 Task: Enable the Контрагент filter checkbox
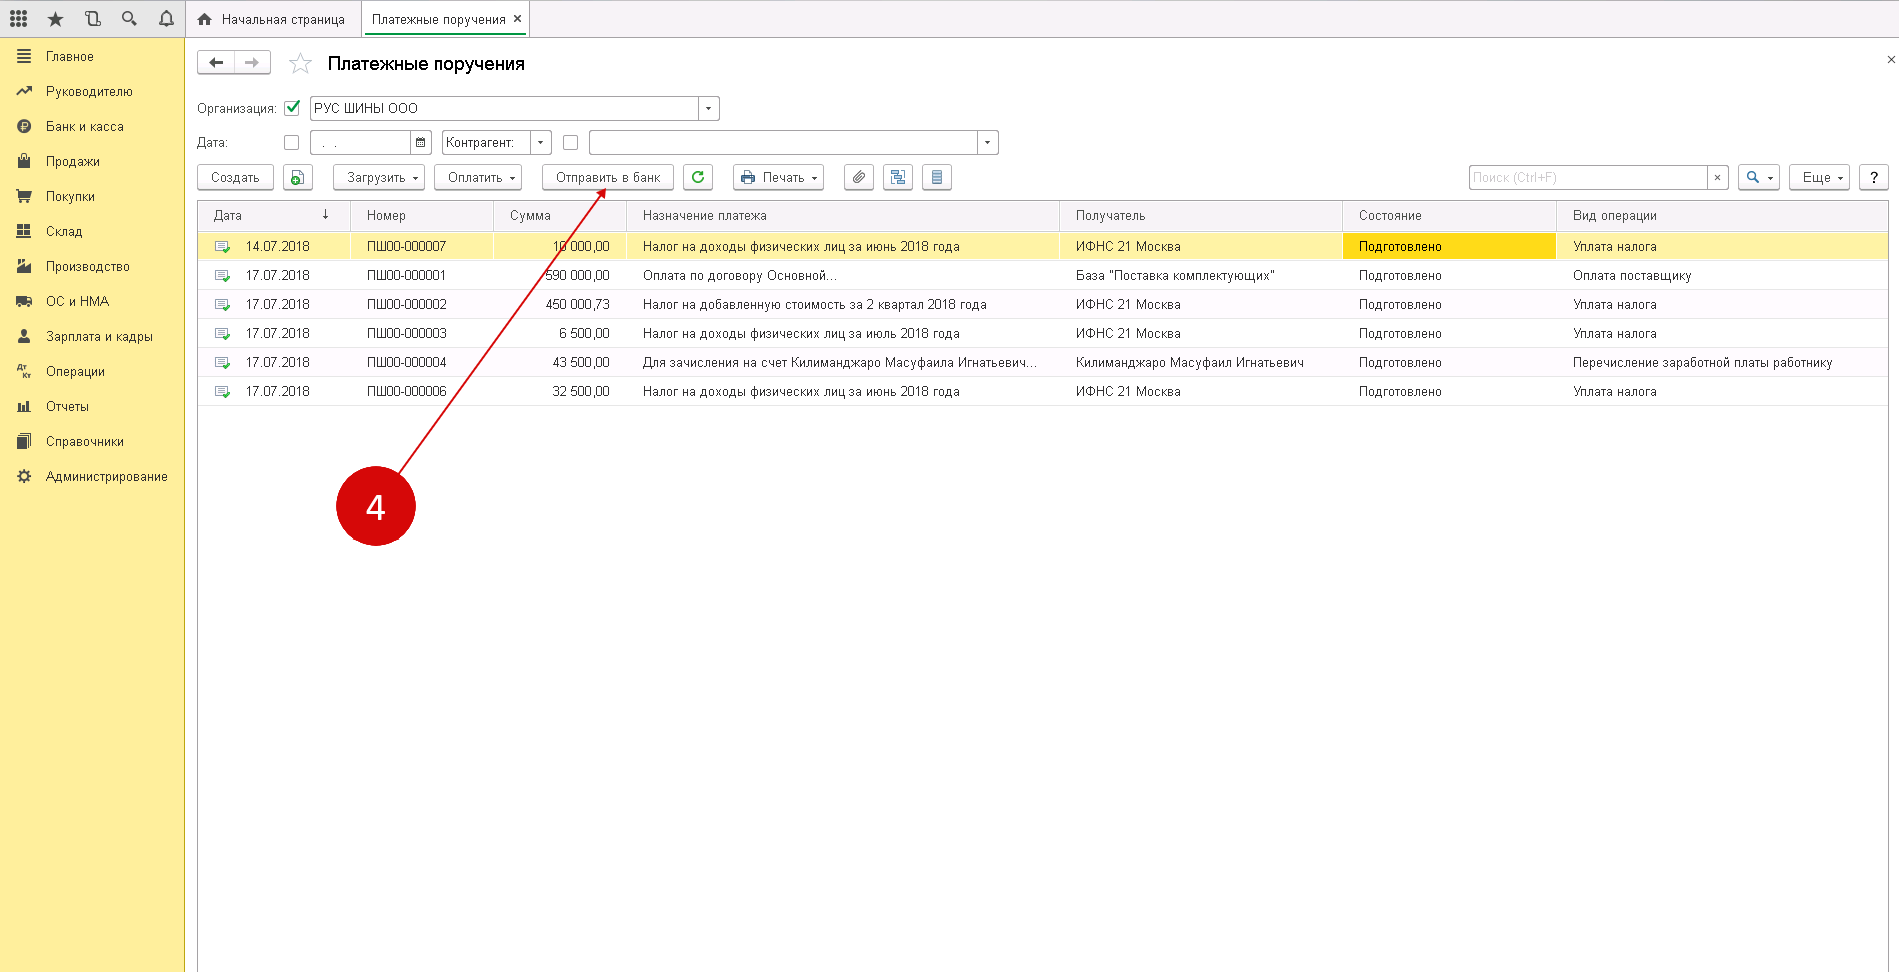click(x=571, y=143)
